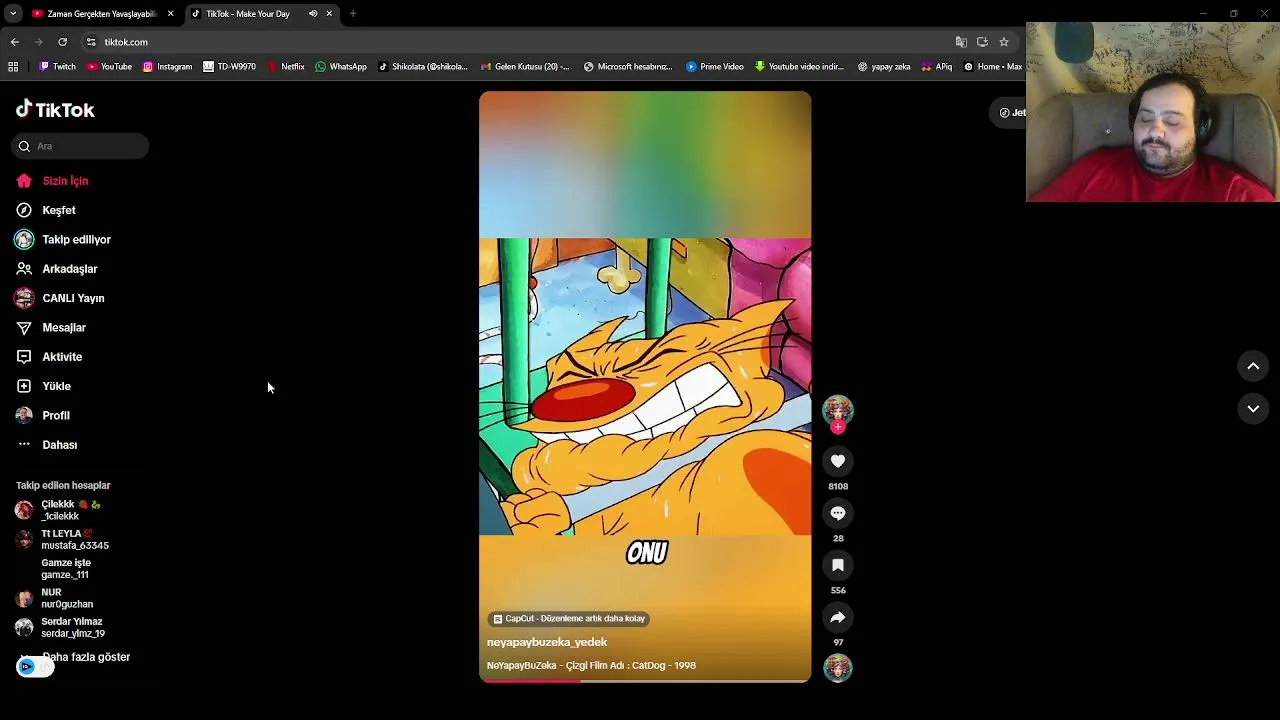Open the Sizin İçin feed

tap(52, 181)
